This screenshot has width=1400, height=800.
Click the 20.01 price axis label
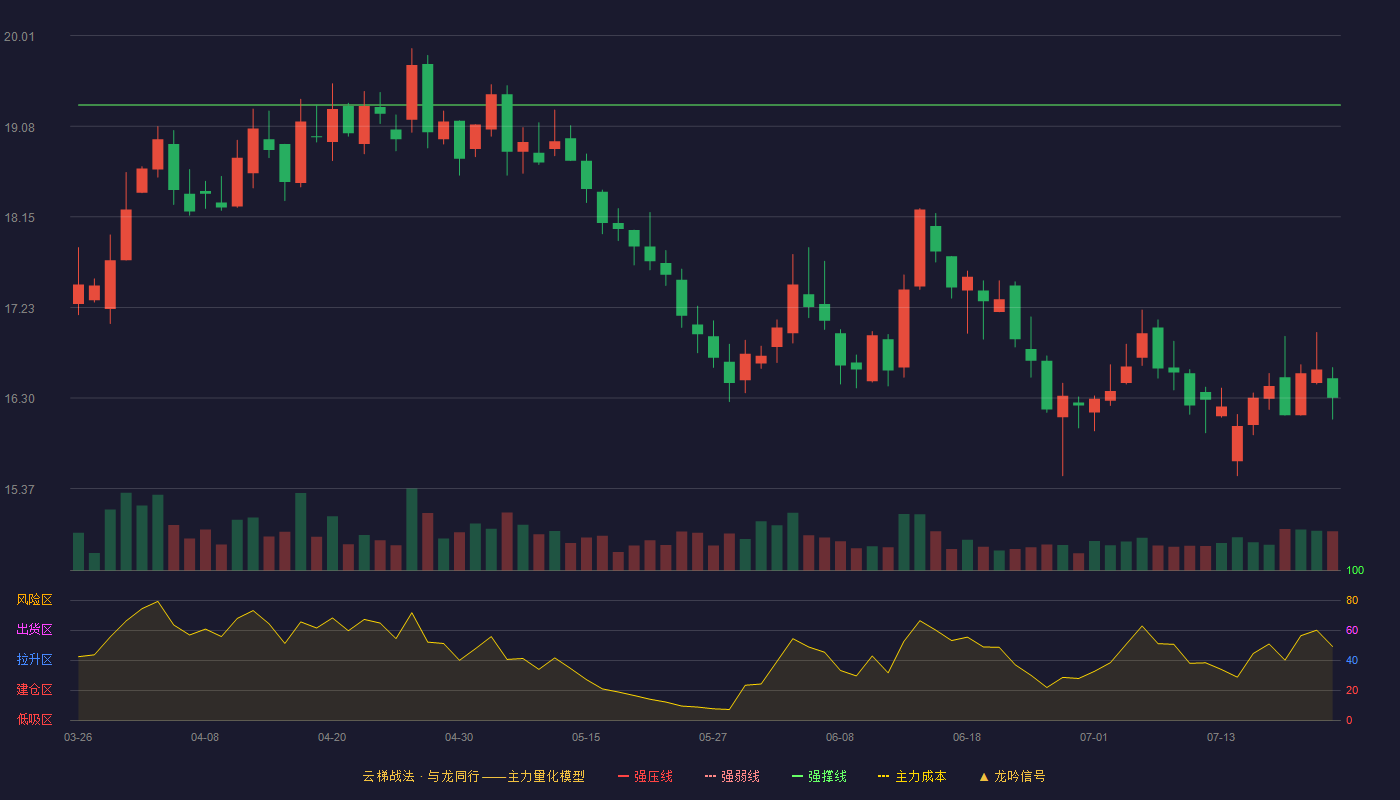pyautogui.click(x=19, y=37)
